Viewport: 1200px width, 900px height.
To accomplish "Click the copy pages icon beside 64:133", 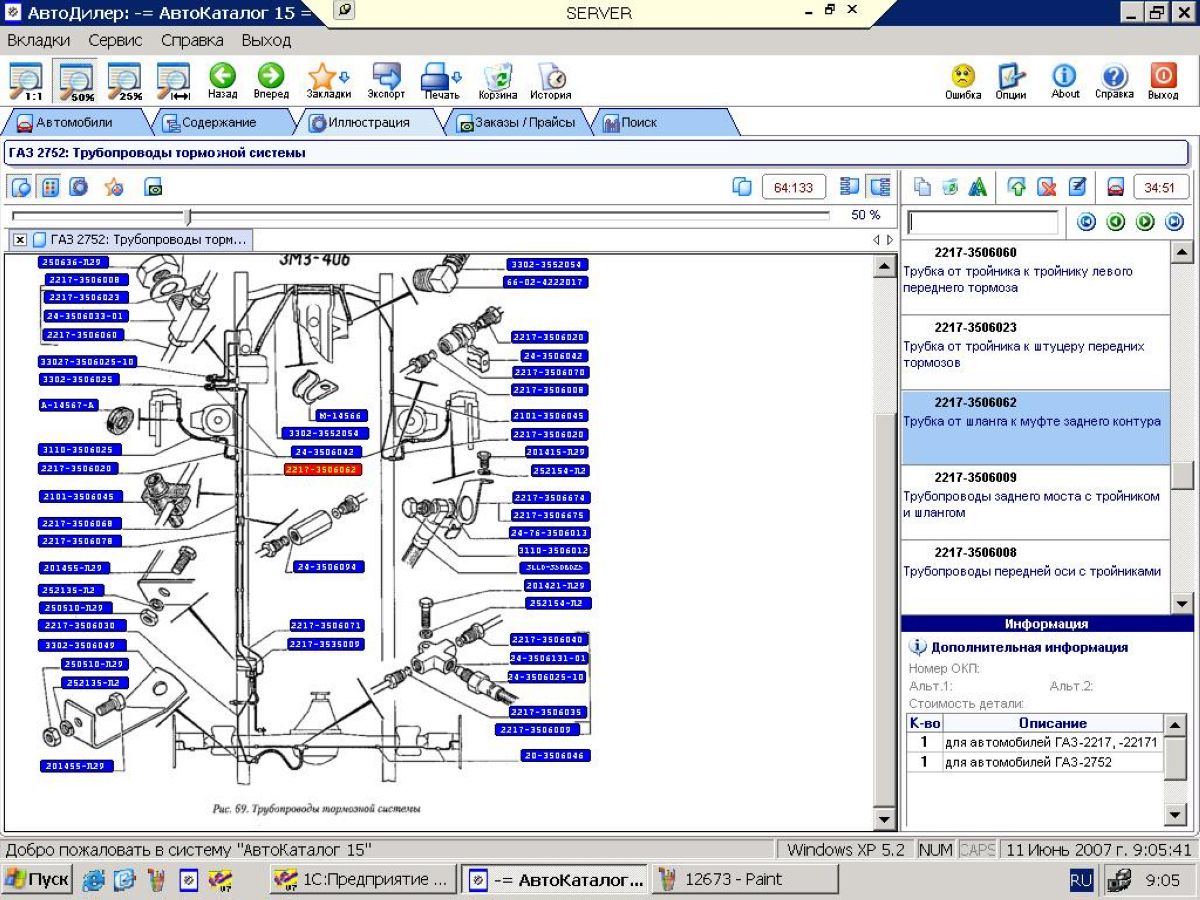I will click(742, 187).
